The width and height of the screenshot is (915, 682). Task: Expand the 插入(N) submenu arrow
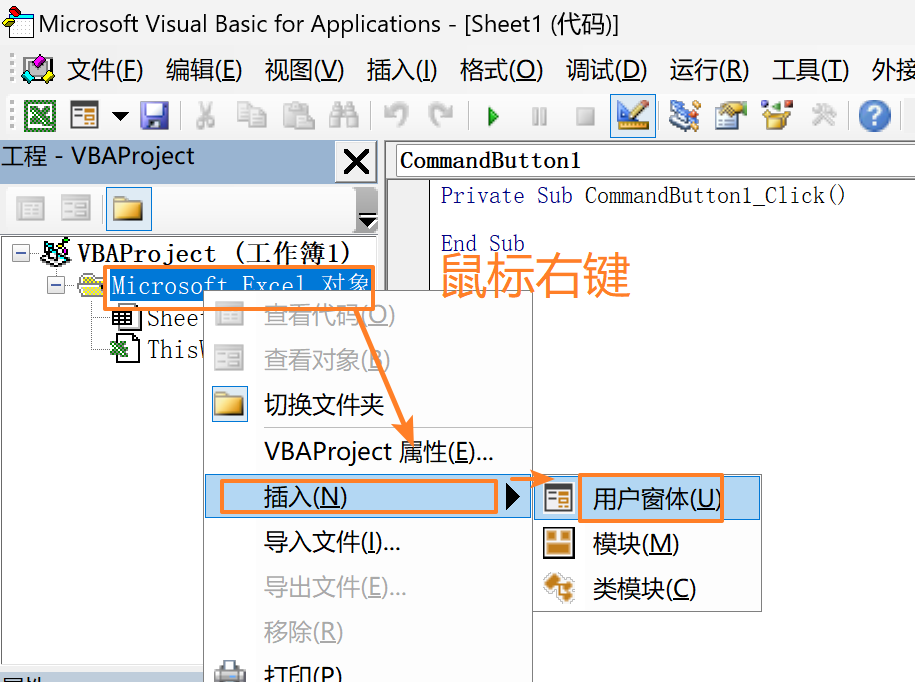pos(512,497)
